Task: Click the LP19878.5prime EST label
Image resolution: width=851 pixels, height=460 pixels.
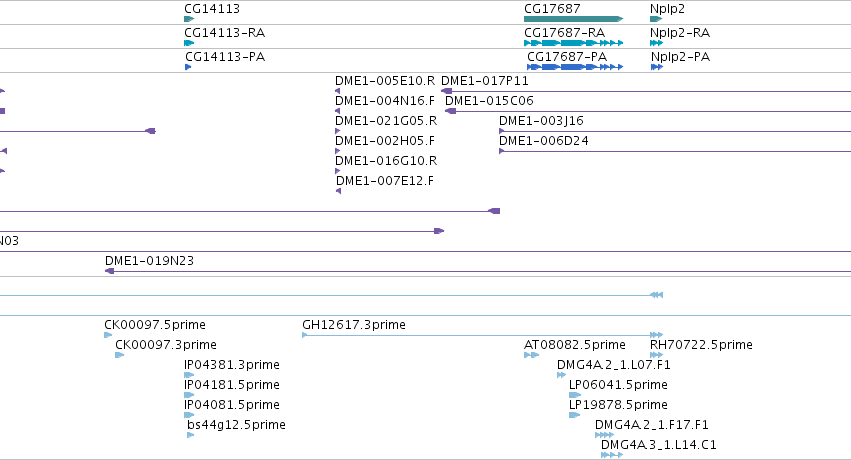Action: pos(618,405)
